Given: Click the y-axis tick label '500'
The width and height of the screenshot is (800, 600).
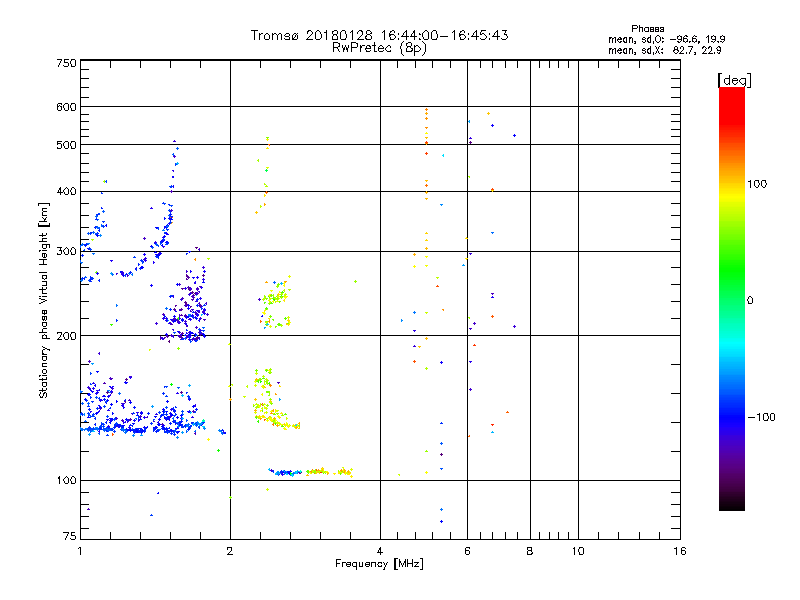Looking at the screenshot, I should click(x=66, y=145).
